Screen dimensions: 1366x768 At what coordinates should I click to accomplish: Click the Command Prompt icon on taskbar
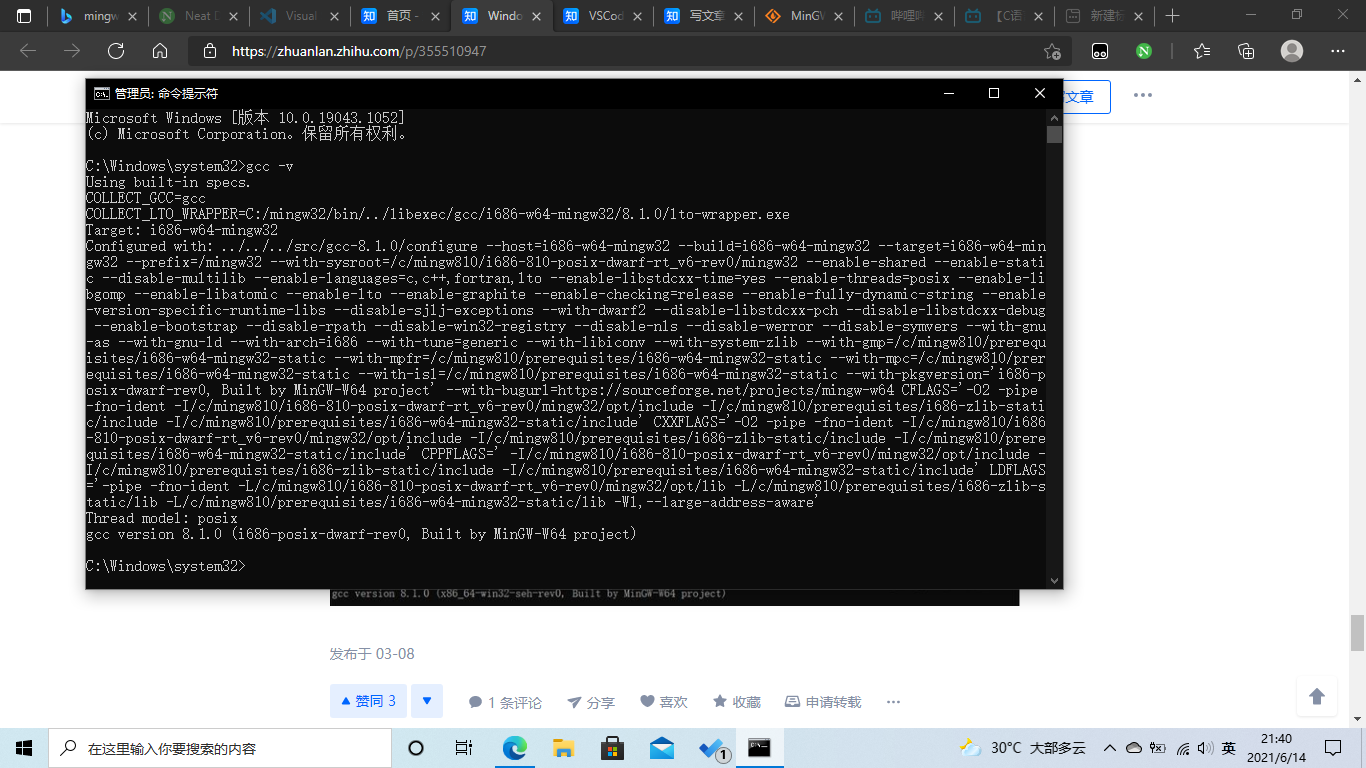coord(759,747)
